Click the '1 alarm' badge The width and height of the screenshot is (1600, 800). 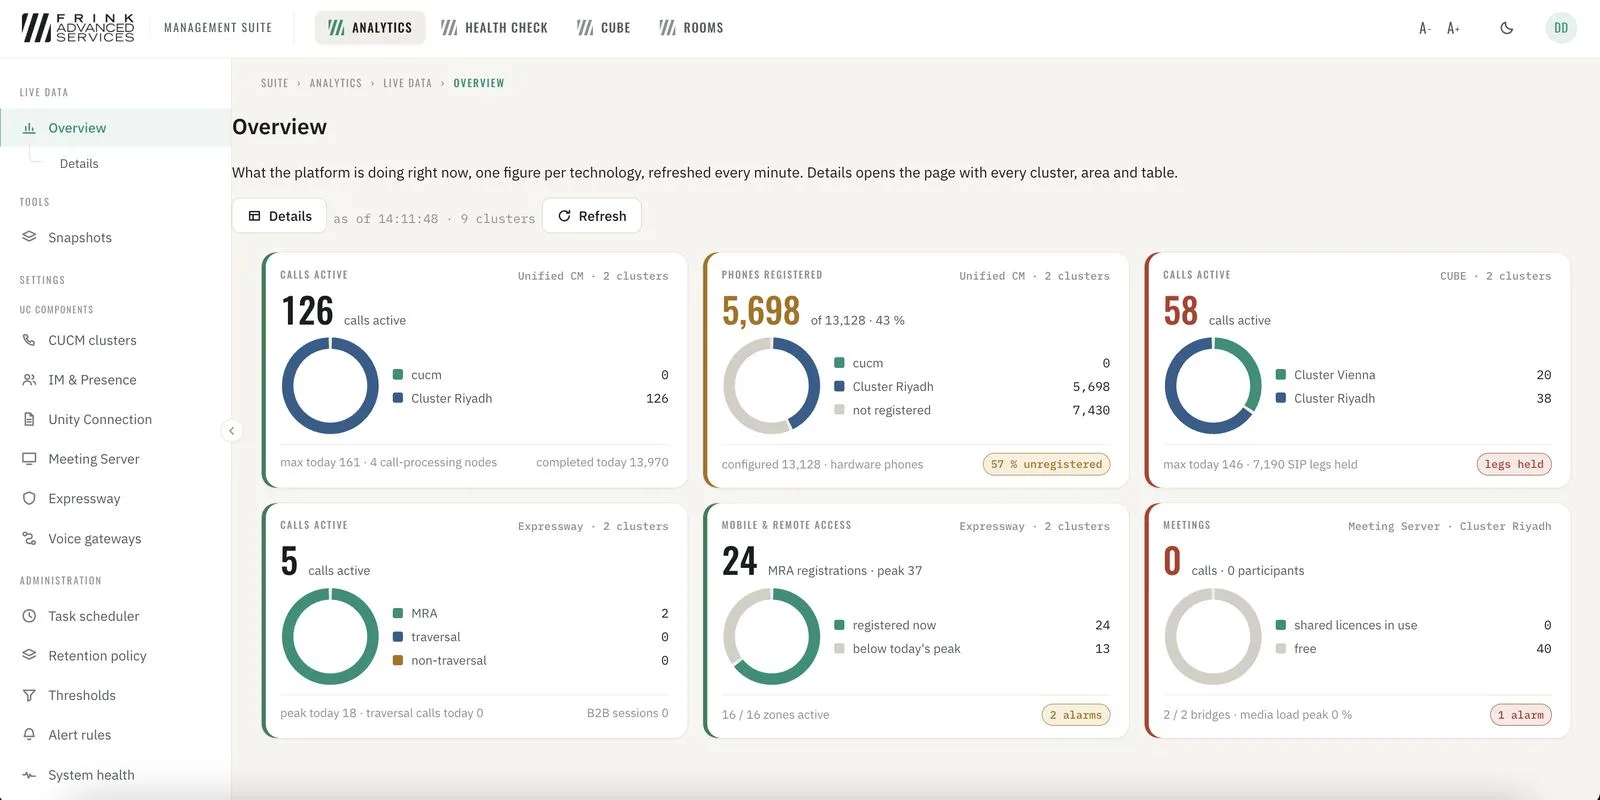[1521, 715]
